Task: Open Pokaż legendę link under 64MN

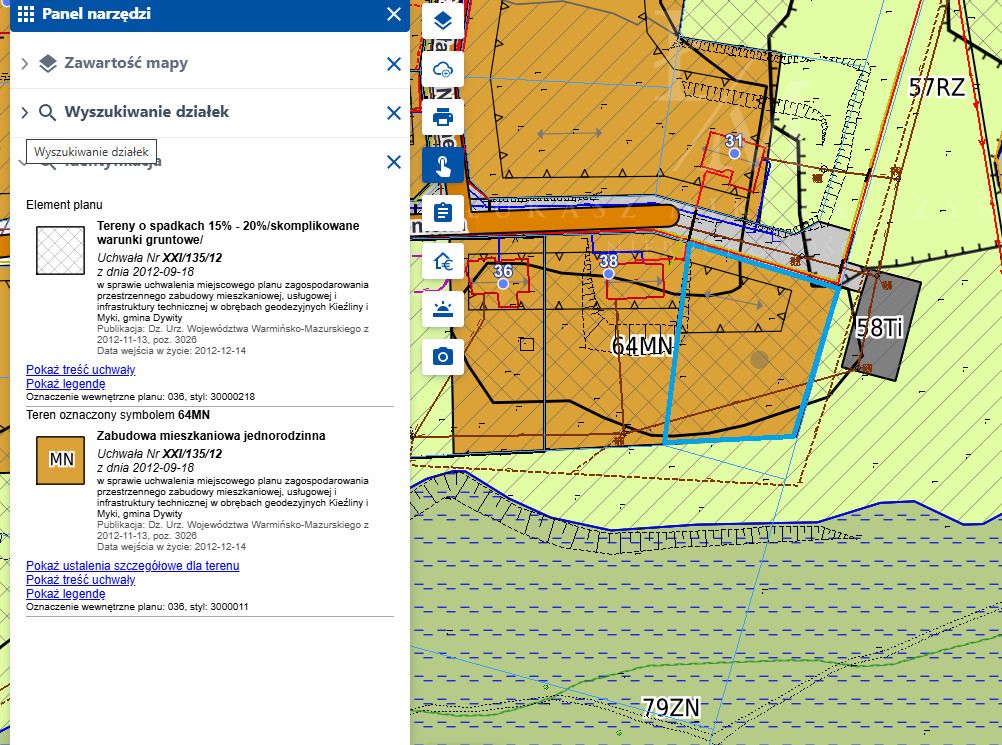Action: coord(66,594)
